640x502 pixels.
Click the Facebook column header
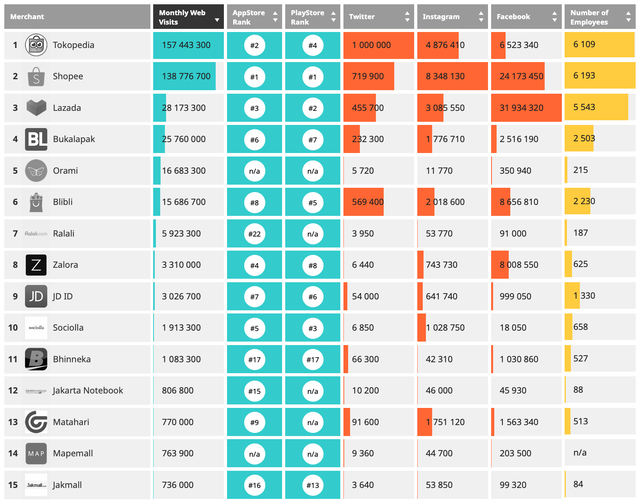tap(526, 17)
